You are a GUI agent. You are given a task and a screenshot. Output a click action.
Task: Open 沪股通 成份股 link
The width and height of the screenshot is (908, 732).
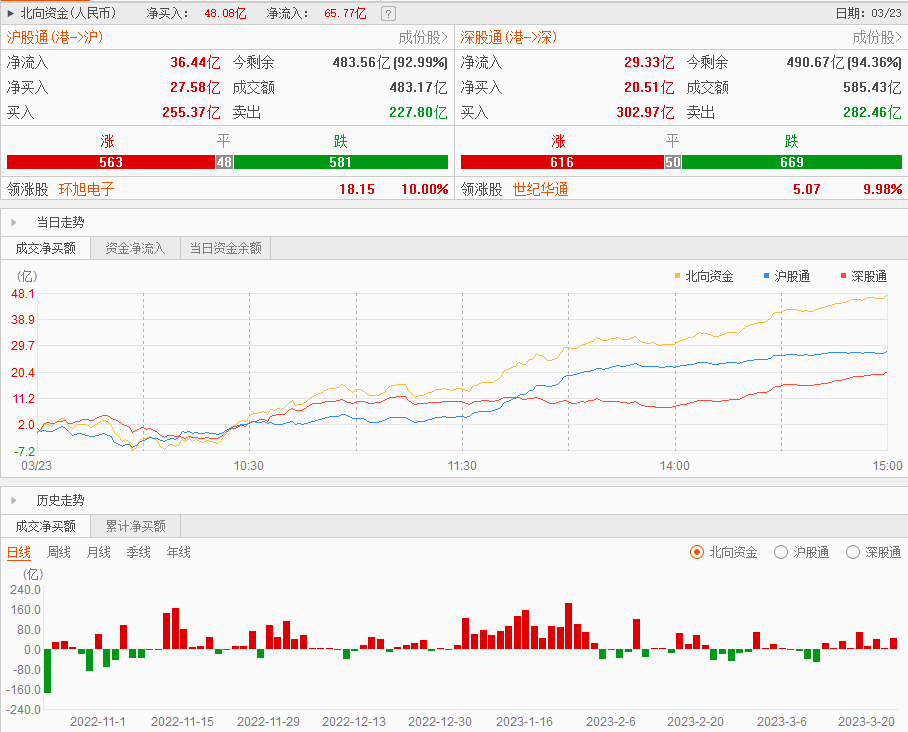point(423,38)
